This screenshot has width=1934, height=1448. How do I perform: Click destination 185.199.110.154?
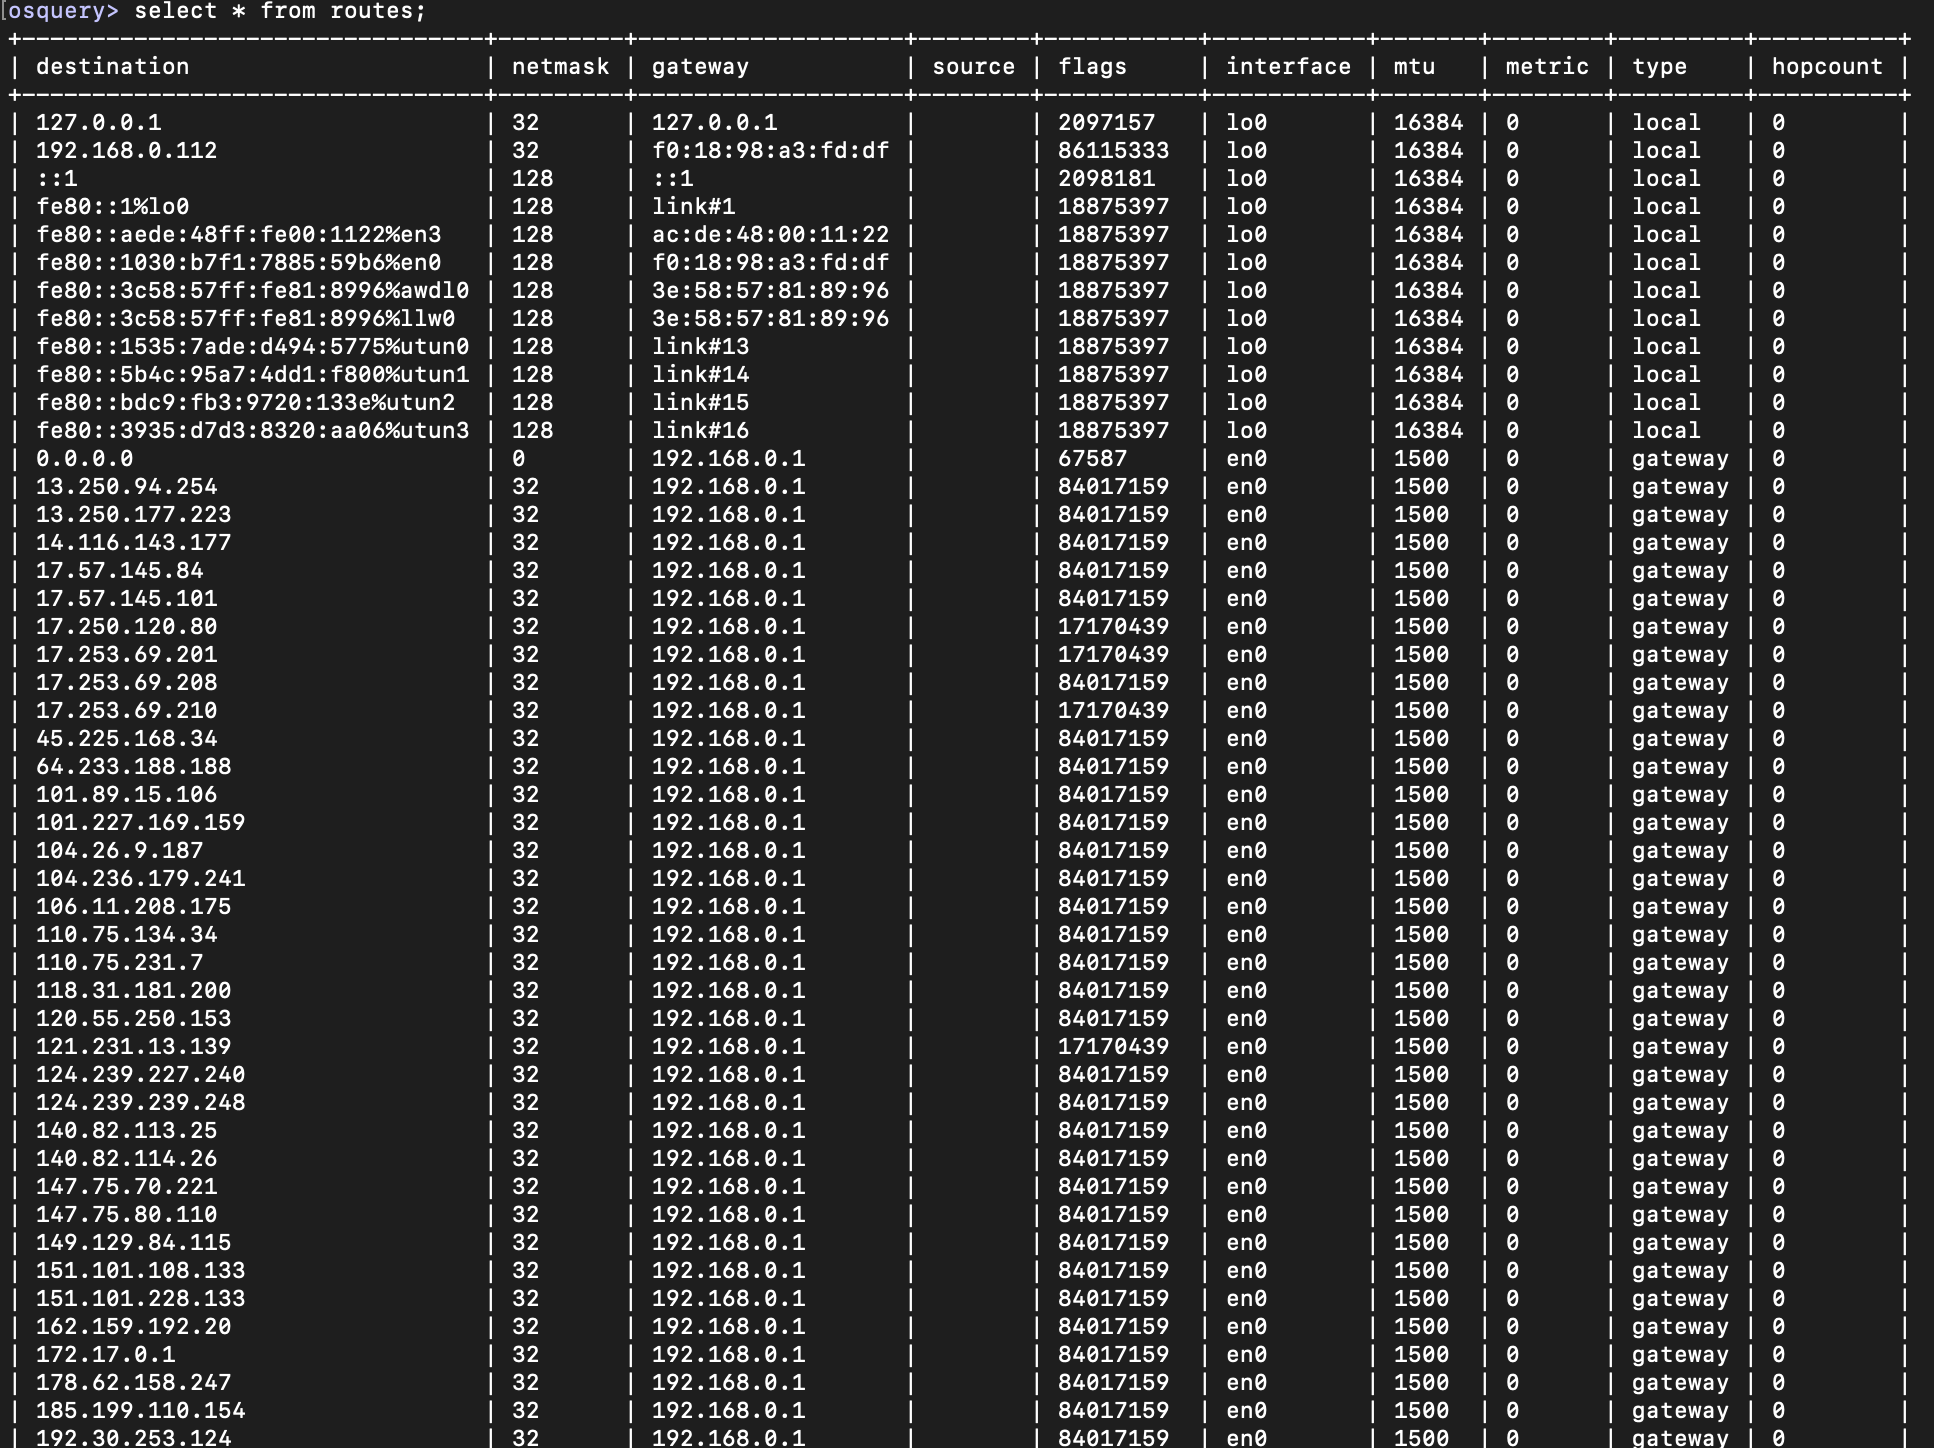(140, 1411)
